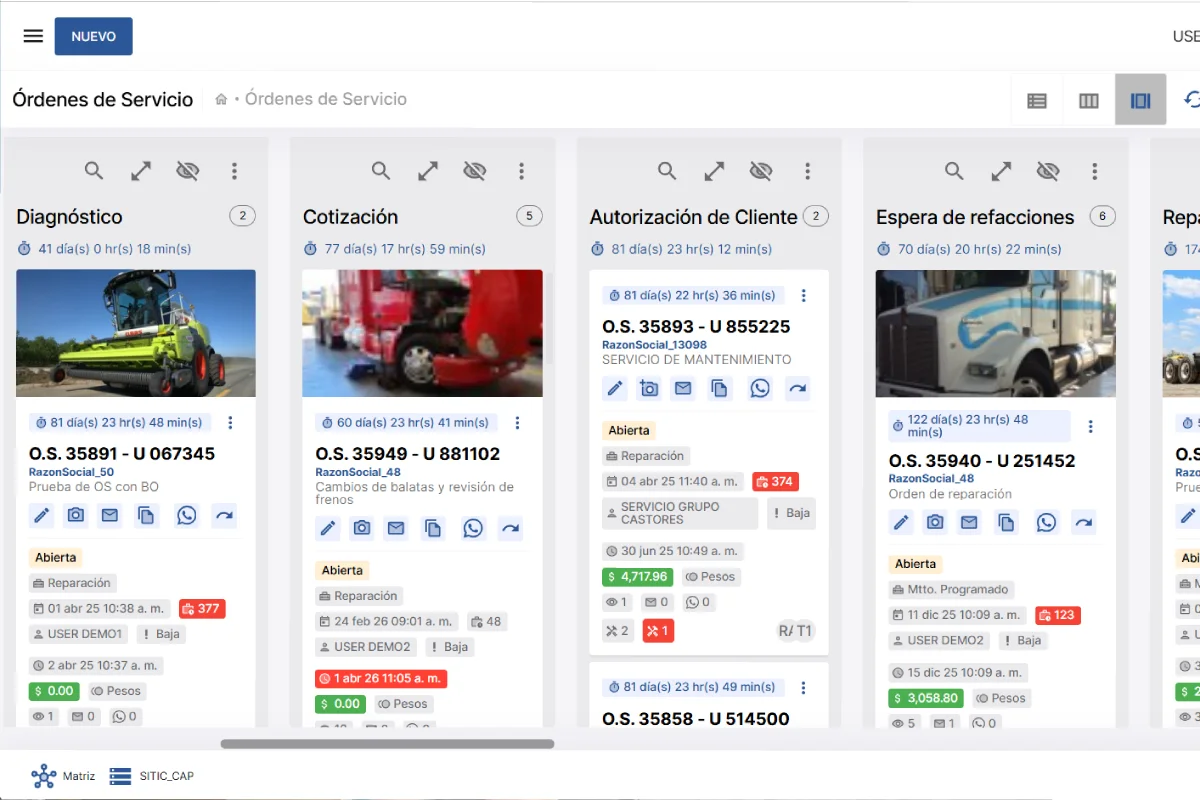Switch to list view layout

click(x=1037, y=100)
